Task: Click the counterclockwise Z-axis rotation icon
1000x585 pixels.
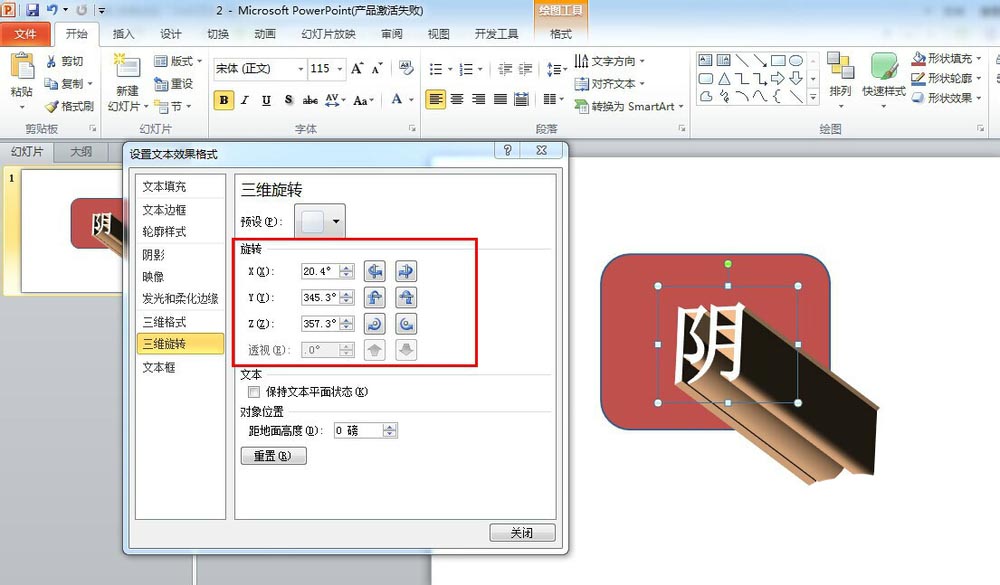Action: point(374,323)
